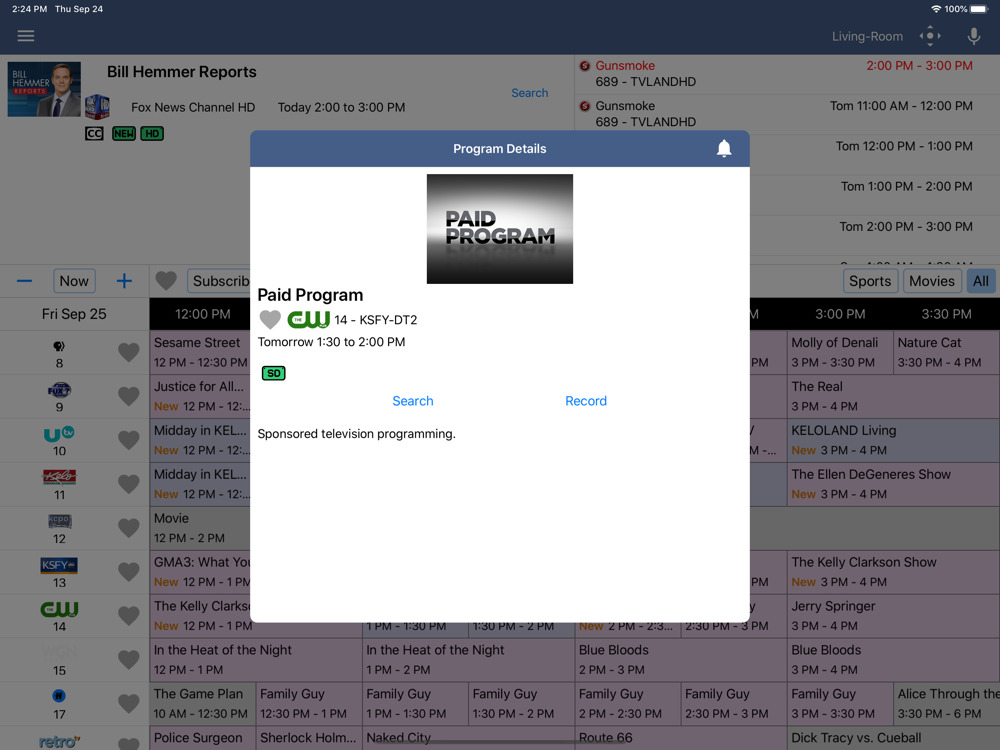
Task: Open The Real 3 PM program
Action: [893, 396]
